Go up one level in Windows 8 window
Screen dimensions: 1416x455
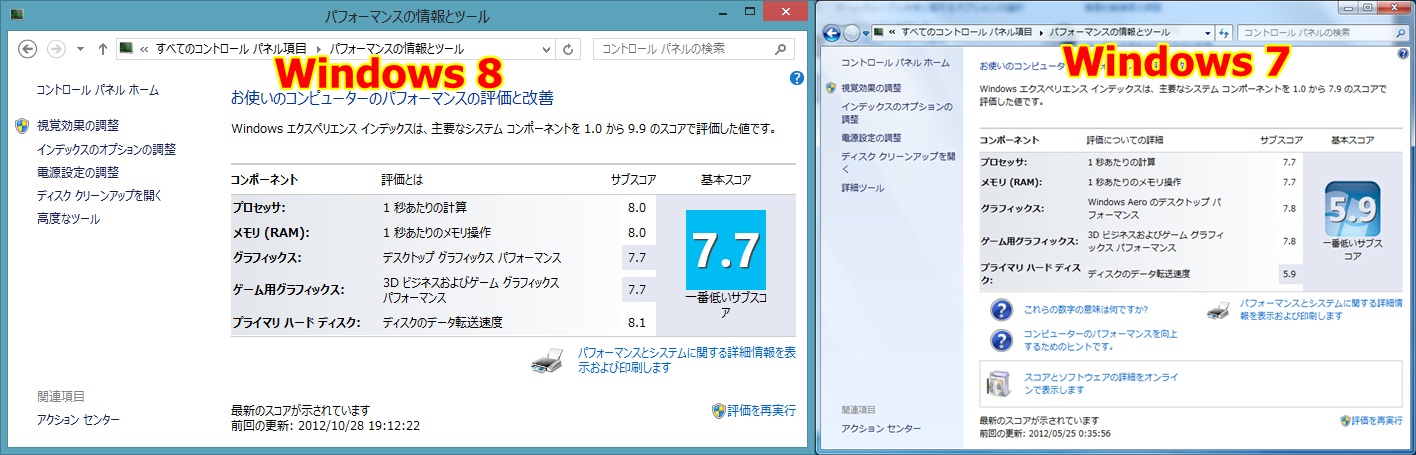coord(103,48)
